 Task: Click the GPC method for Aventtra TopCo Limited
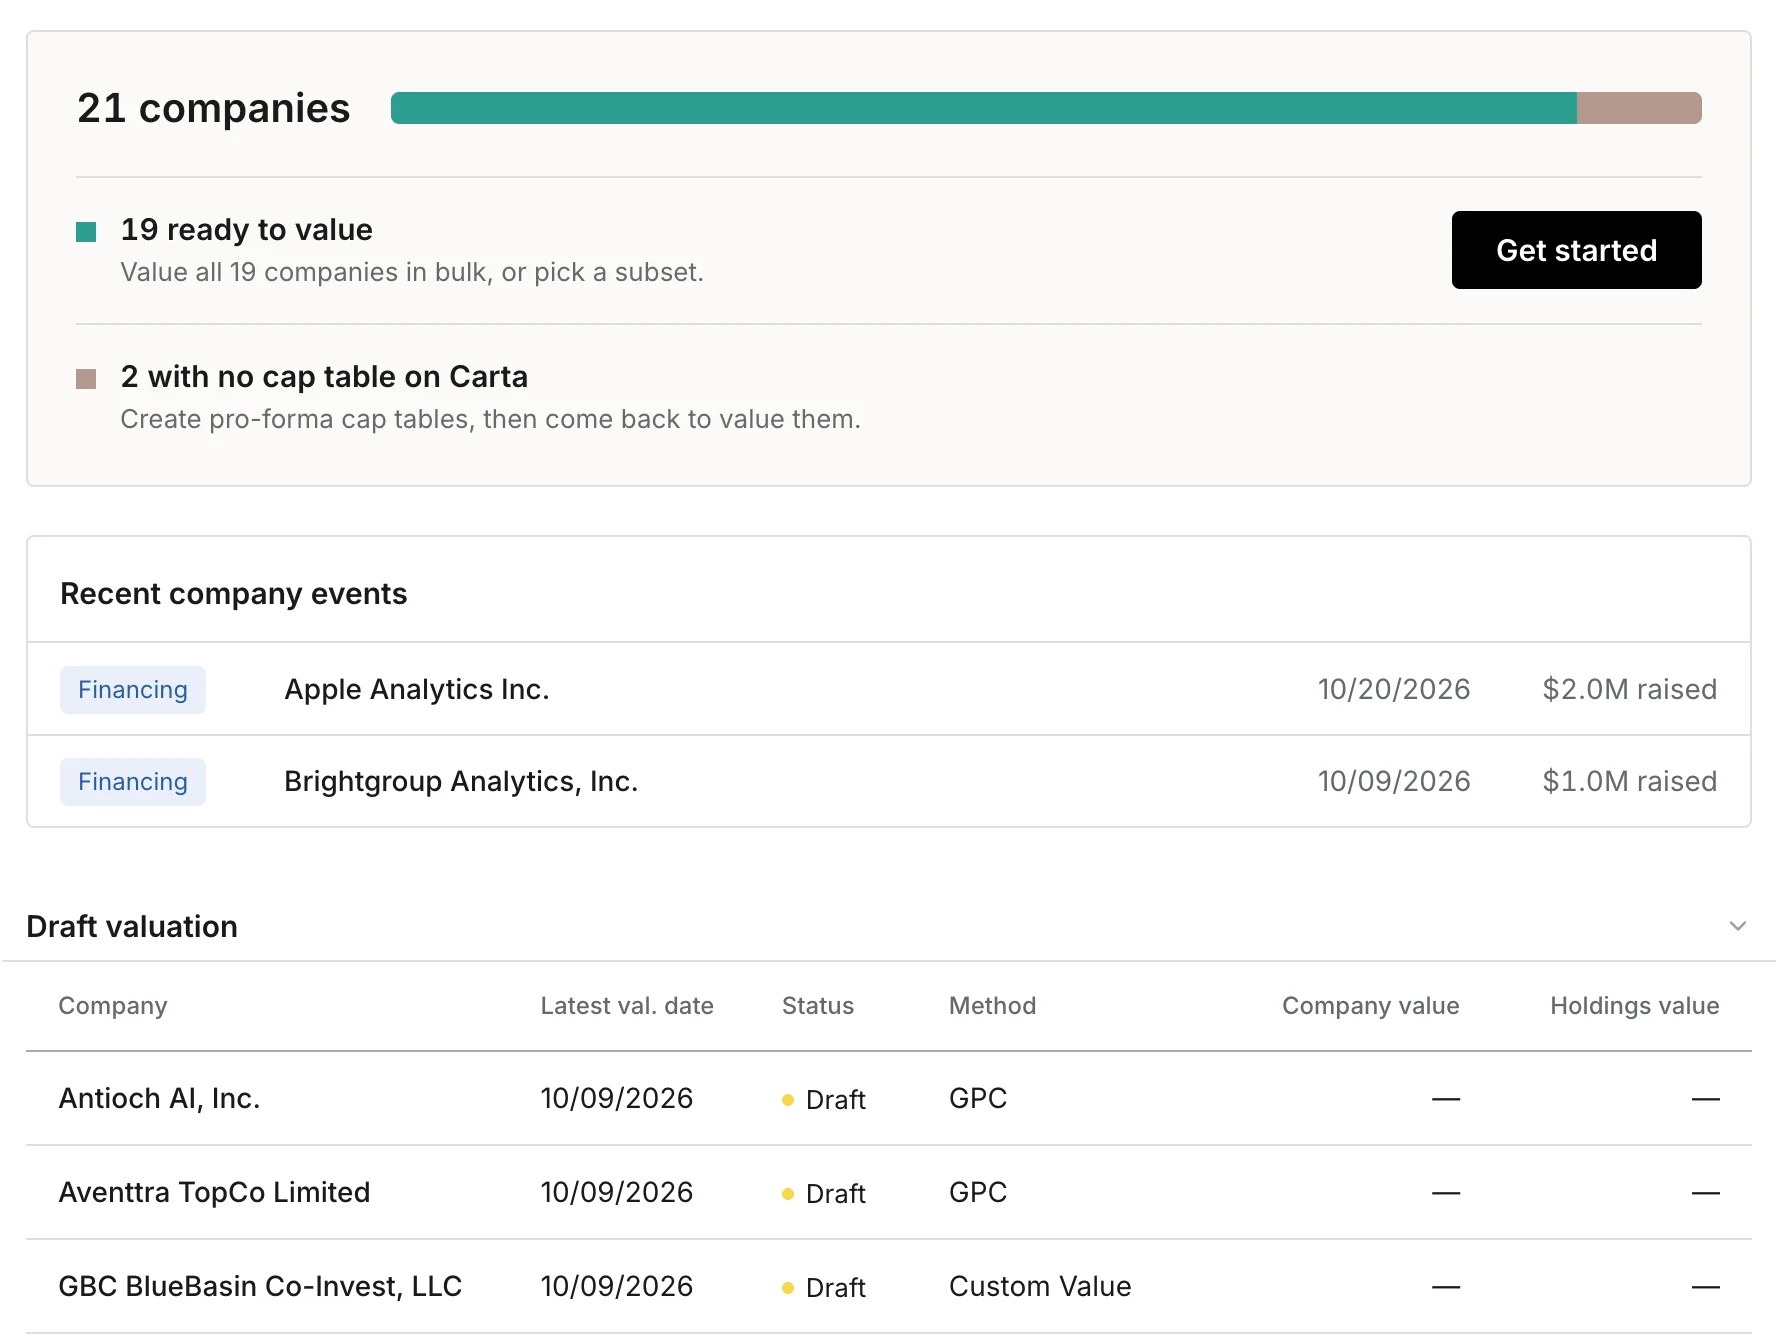(x=978, y=1192)
